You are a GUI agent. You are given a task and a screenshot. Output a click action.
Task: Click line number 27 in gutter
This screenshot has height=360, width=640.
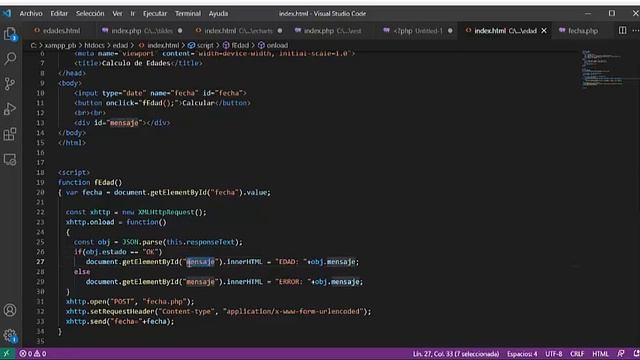pos(40,262)
